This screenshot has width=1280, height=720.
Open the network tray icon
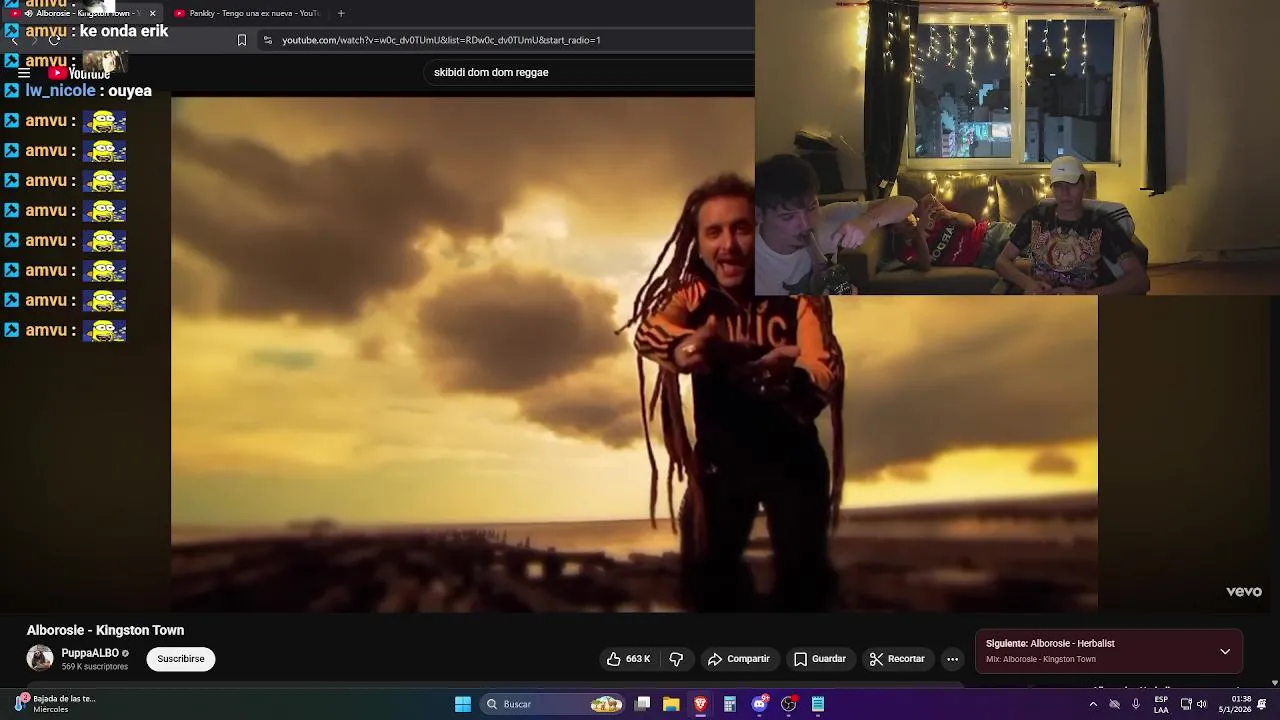click(x=1186, y=704)
